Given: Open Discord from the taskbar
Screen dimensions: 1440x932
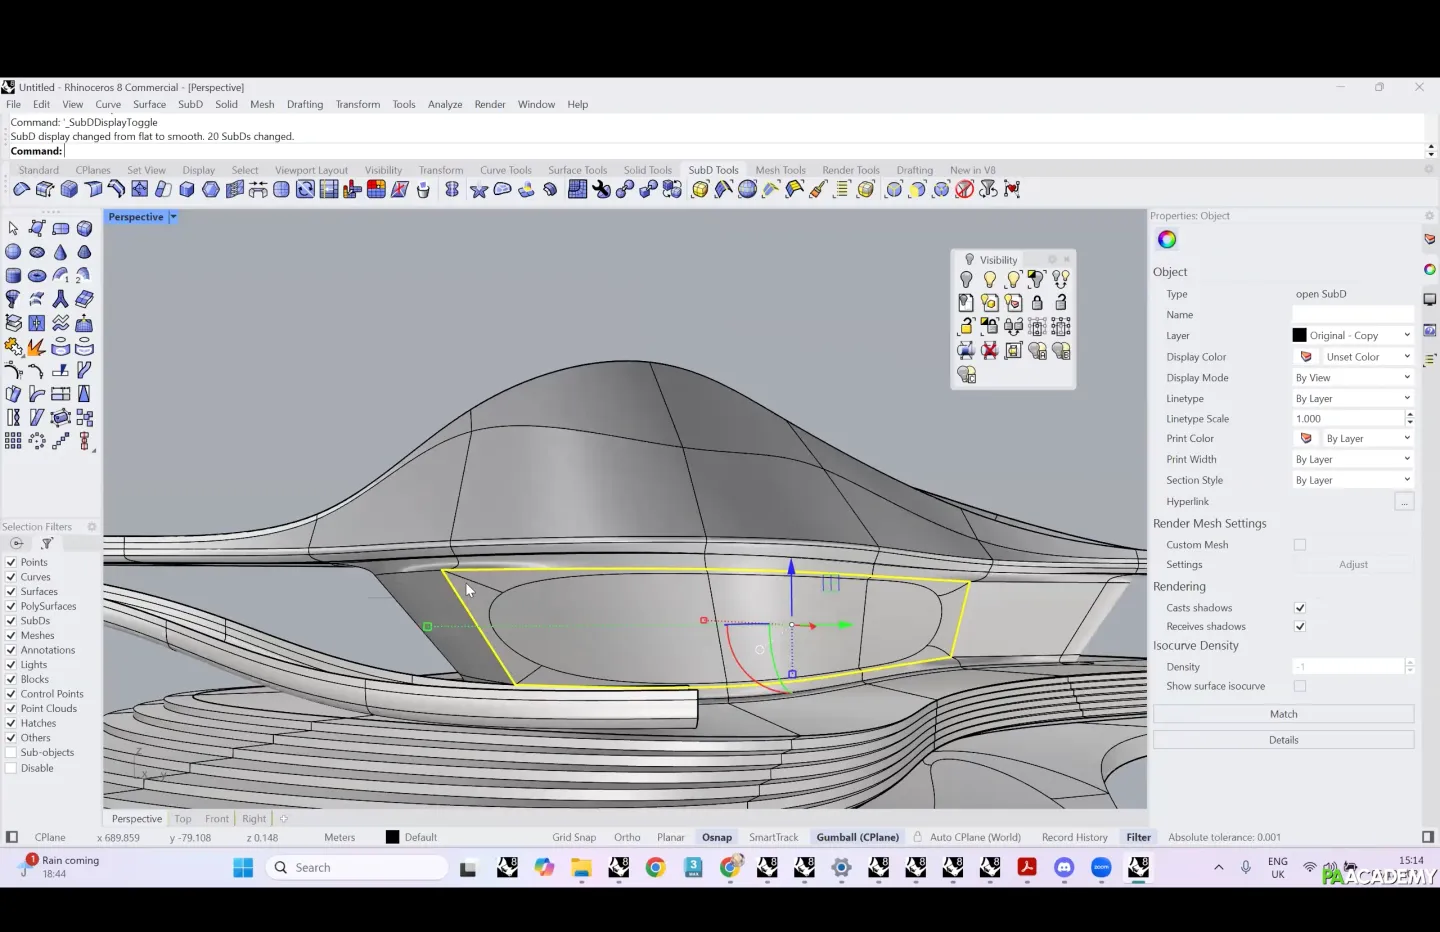Looking at the screenshot, I should pyautogui.click(x=1064, y=868).
